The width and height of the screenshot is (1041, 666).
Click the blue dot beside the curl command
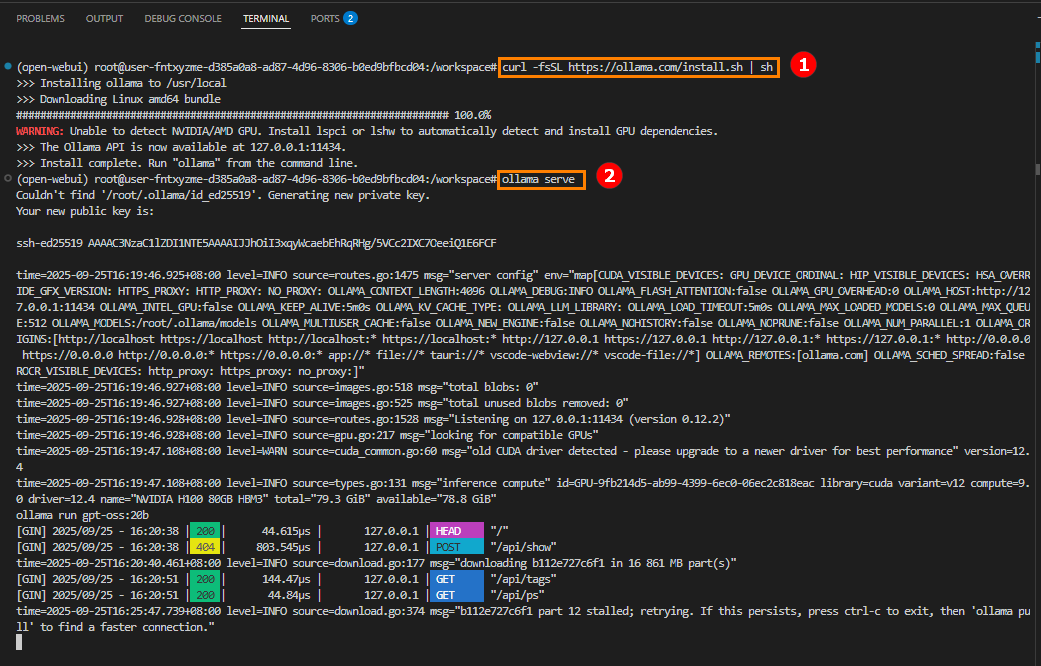pos(8,66)
